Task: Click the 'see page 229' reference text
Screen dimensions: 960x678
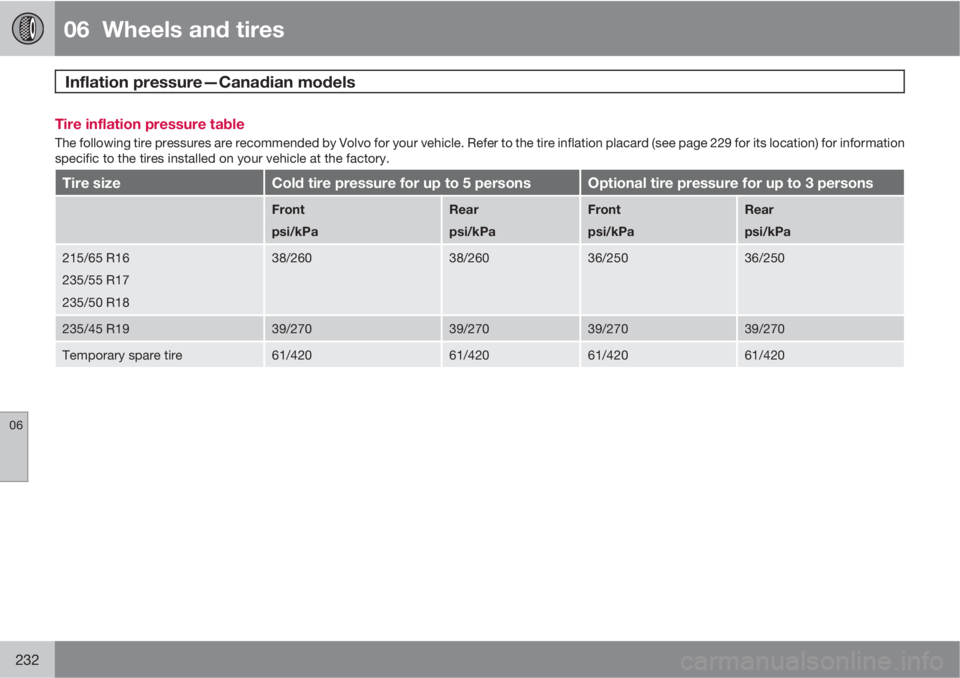Action: tap(692, 143)
